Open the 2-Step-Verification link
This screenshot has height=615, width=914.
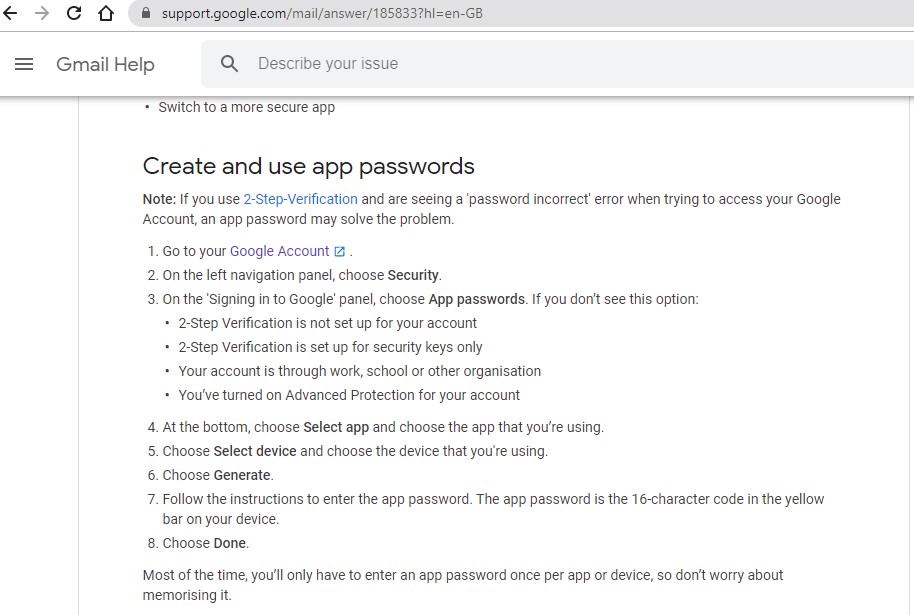pyautogui.click(x=300, y=199)
